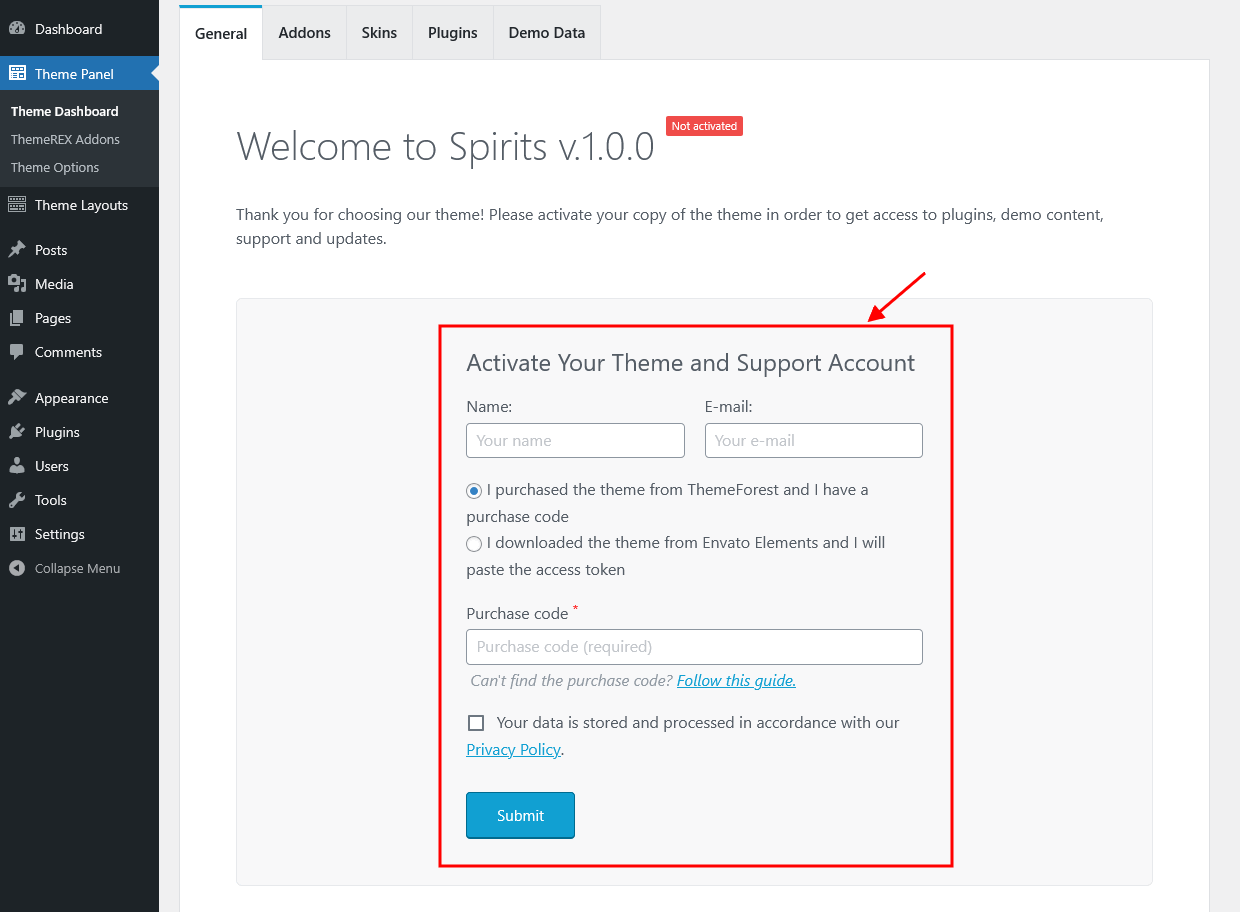Open Dashboard menu item
This screenshot has width=1240, height=912.
point(79,29)
